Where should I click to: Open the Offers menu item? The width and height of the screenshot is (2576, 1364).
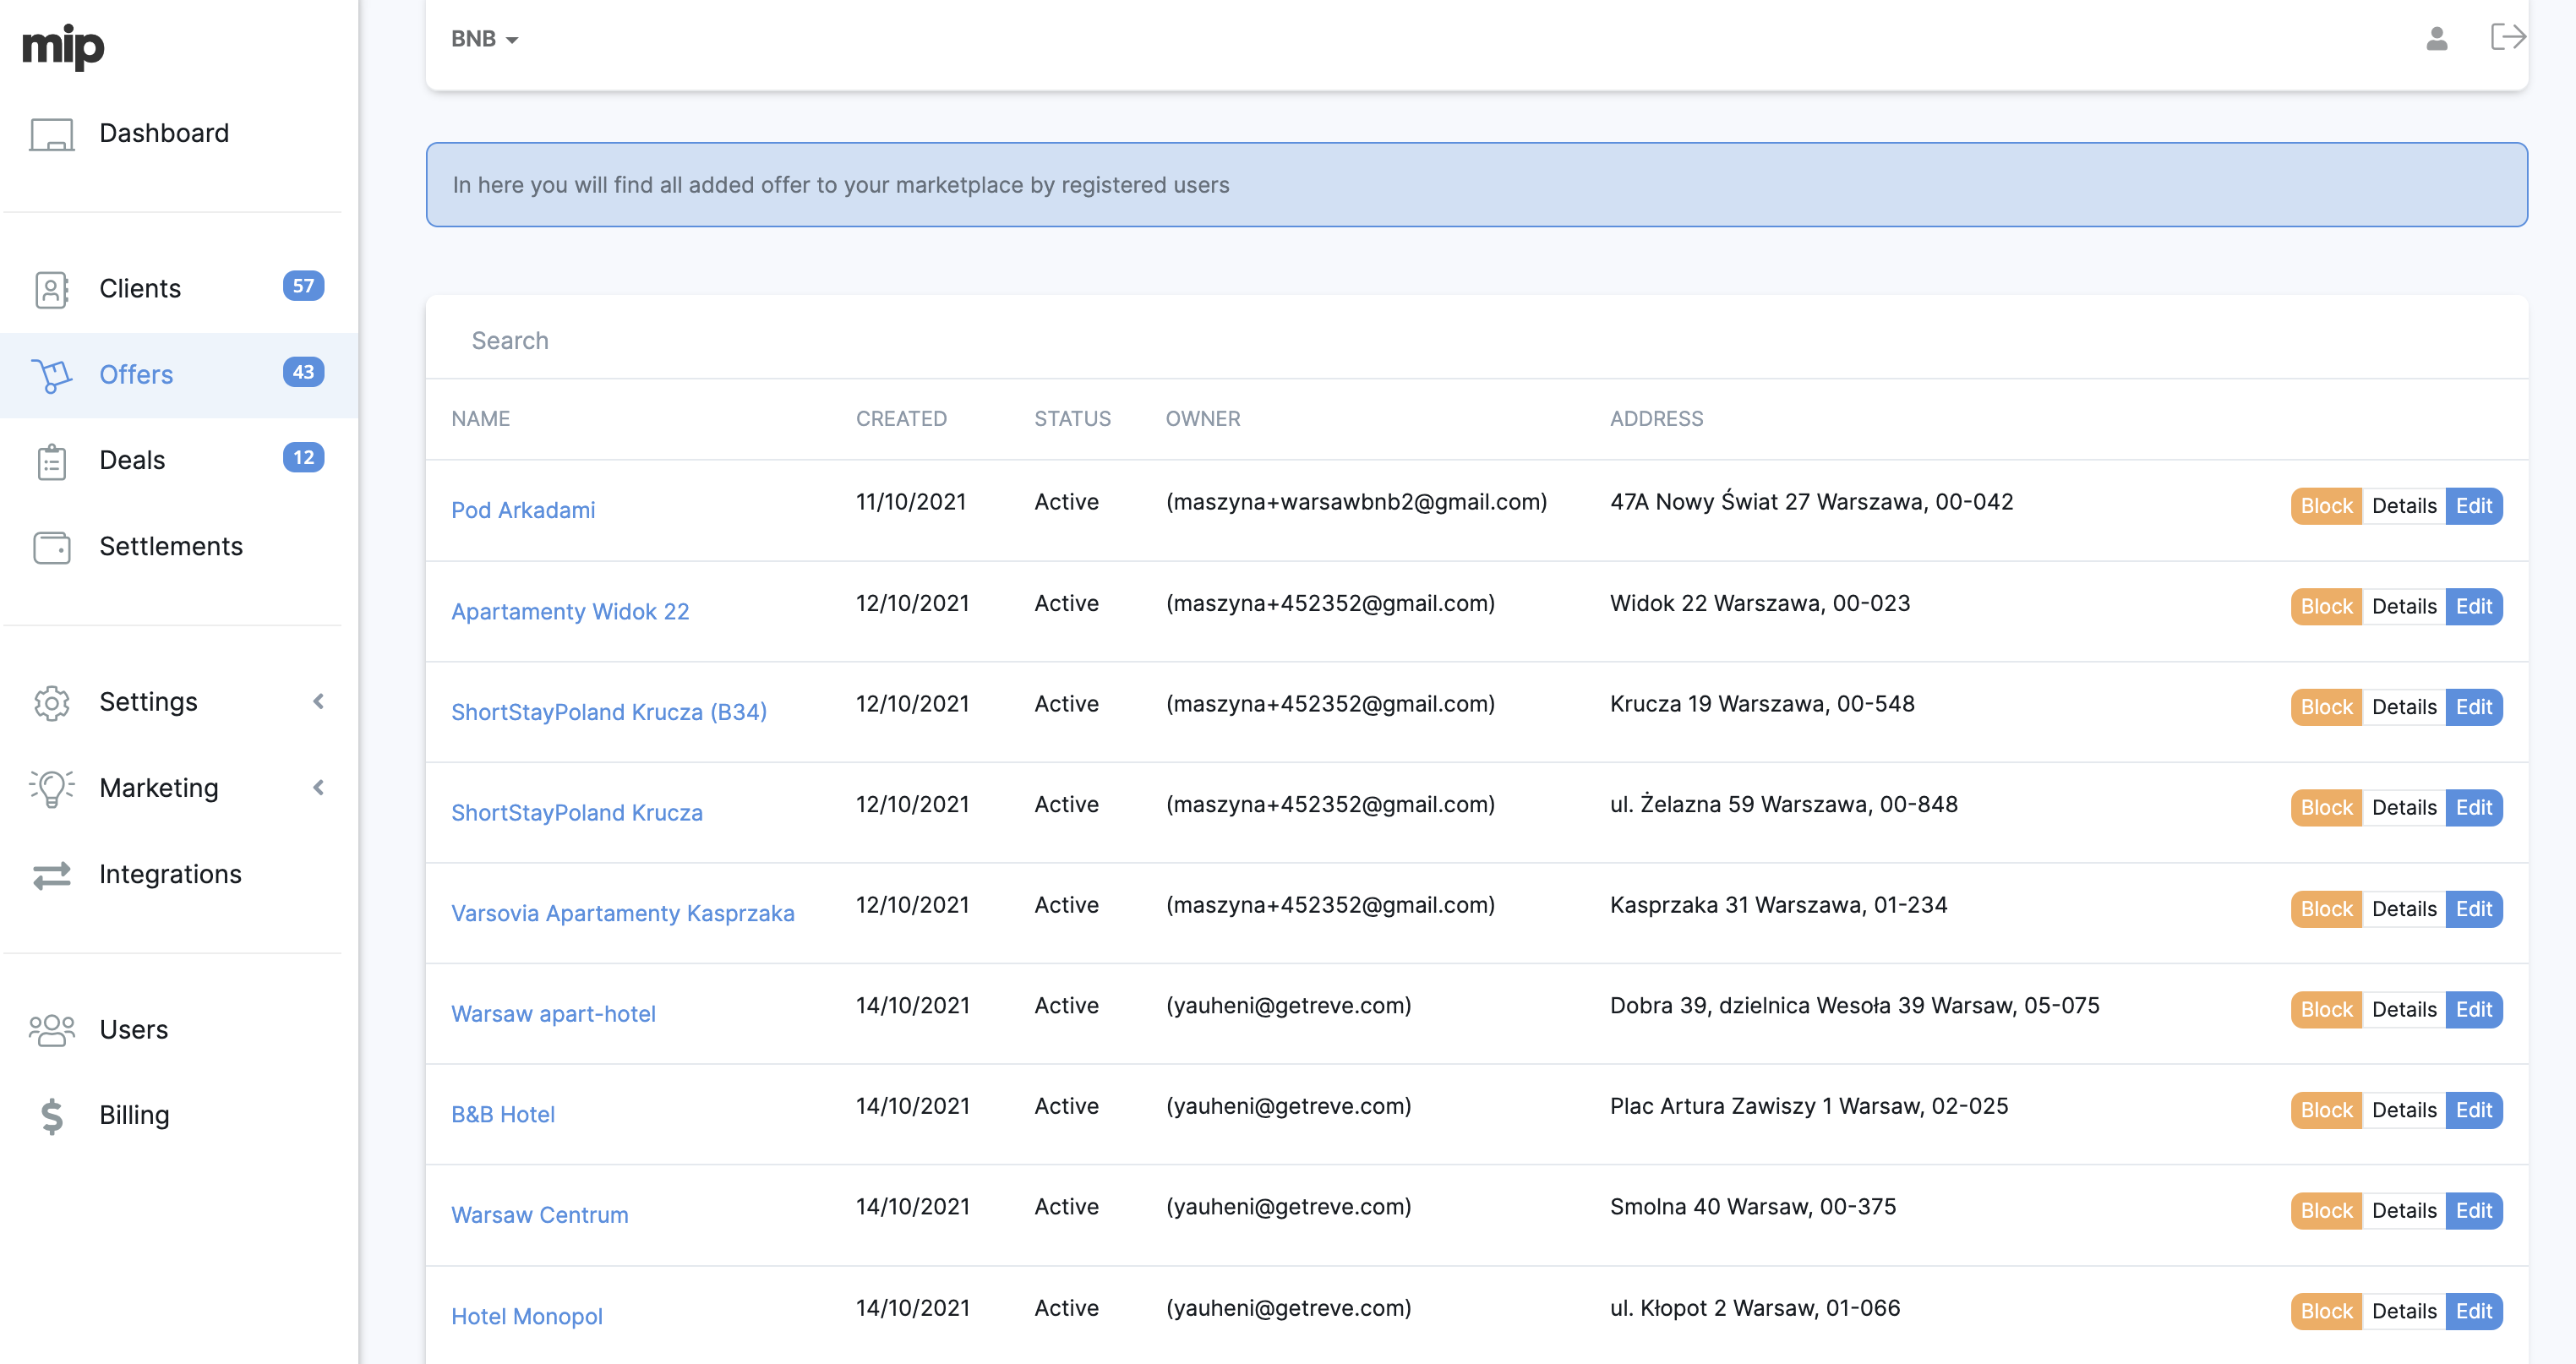coord(136,375)
